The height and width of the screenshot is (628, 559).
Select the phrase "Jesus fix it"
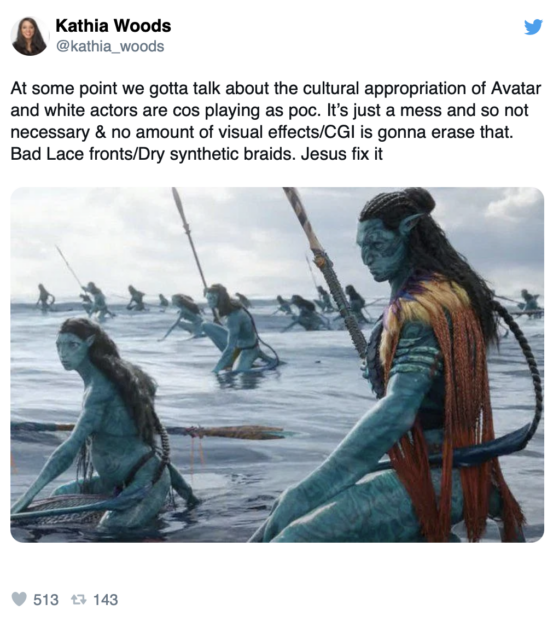(x=342, y=153)
